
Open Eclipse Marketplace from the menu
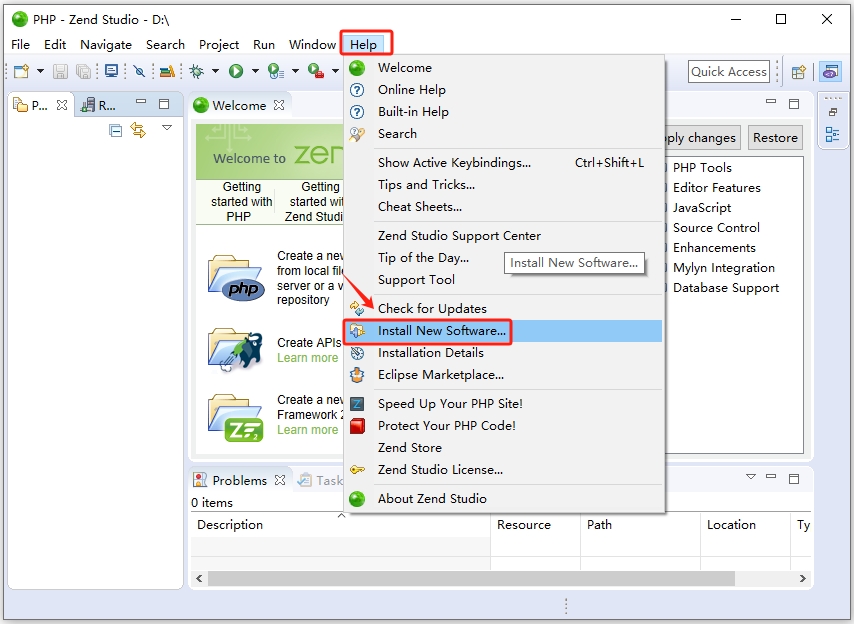click(440, 375)
